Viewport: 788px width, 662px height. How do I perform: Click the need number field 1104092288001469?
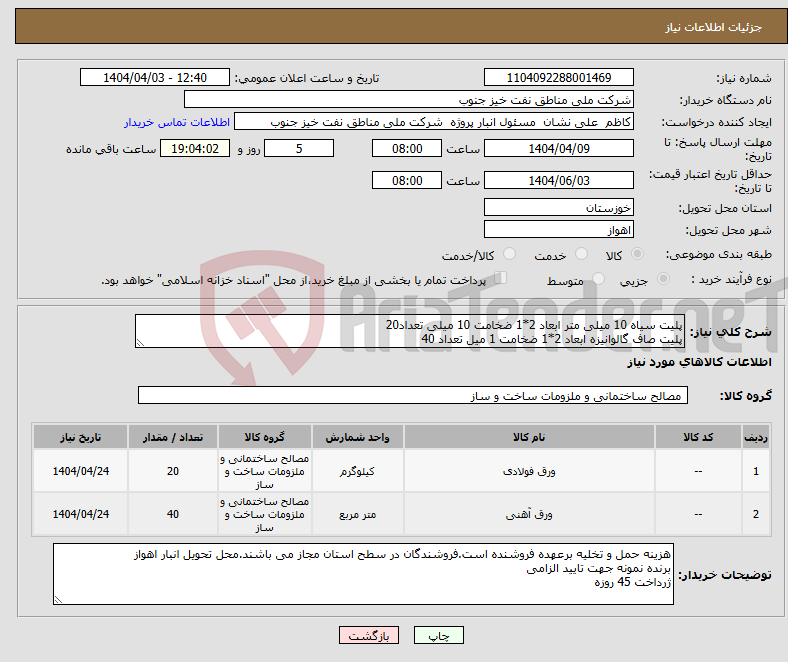tap(558, 77)
